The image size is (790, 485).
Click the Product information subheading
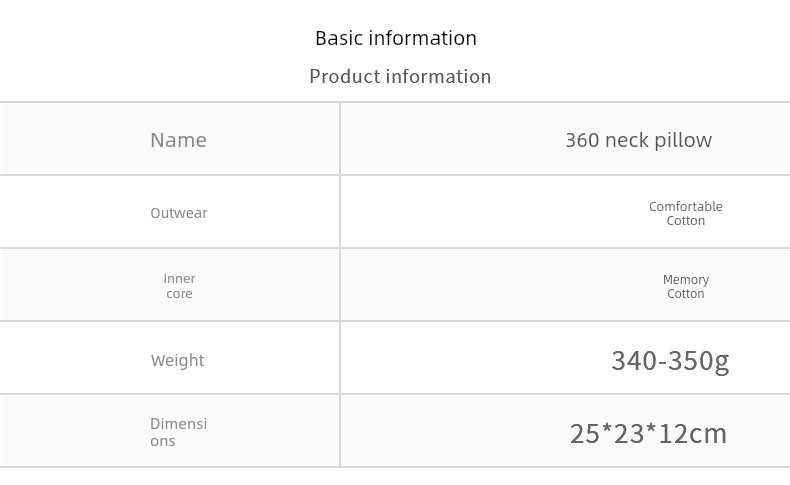(400, 77)
